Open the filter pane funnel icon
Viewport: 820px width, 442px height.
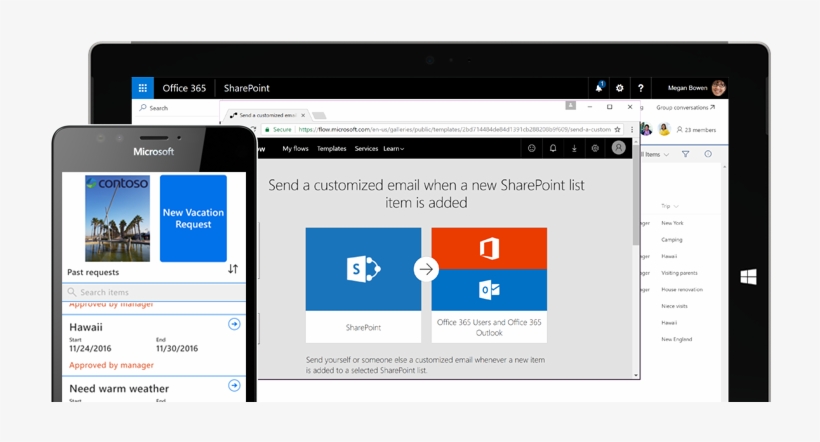[x=686, y=155]
